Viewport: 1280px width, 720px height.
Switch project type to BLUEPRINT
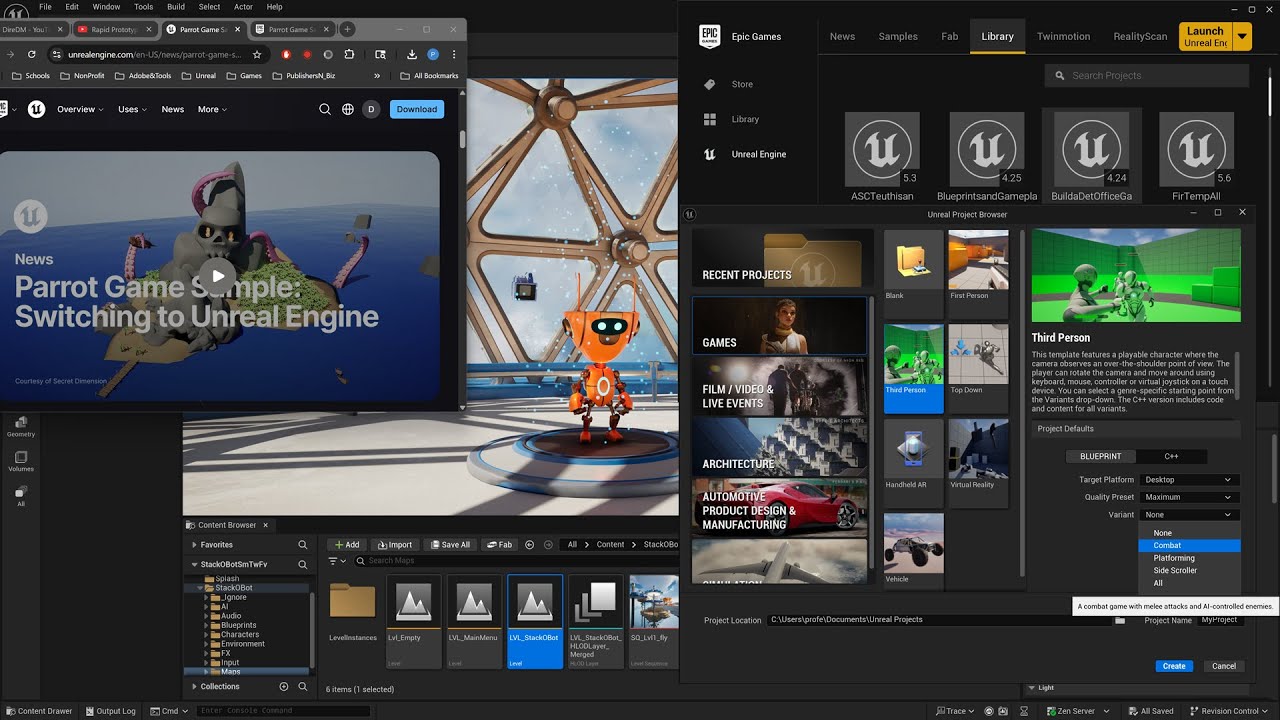pyautogui.click(x=1101, y=456)
